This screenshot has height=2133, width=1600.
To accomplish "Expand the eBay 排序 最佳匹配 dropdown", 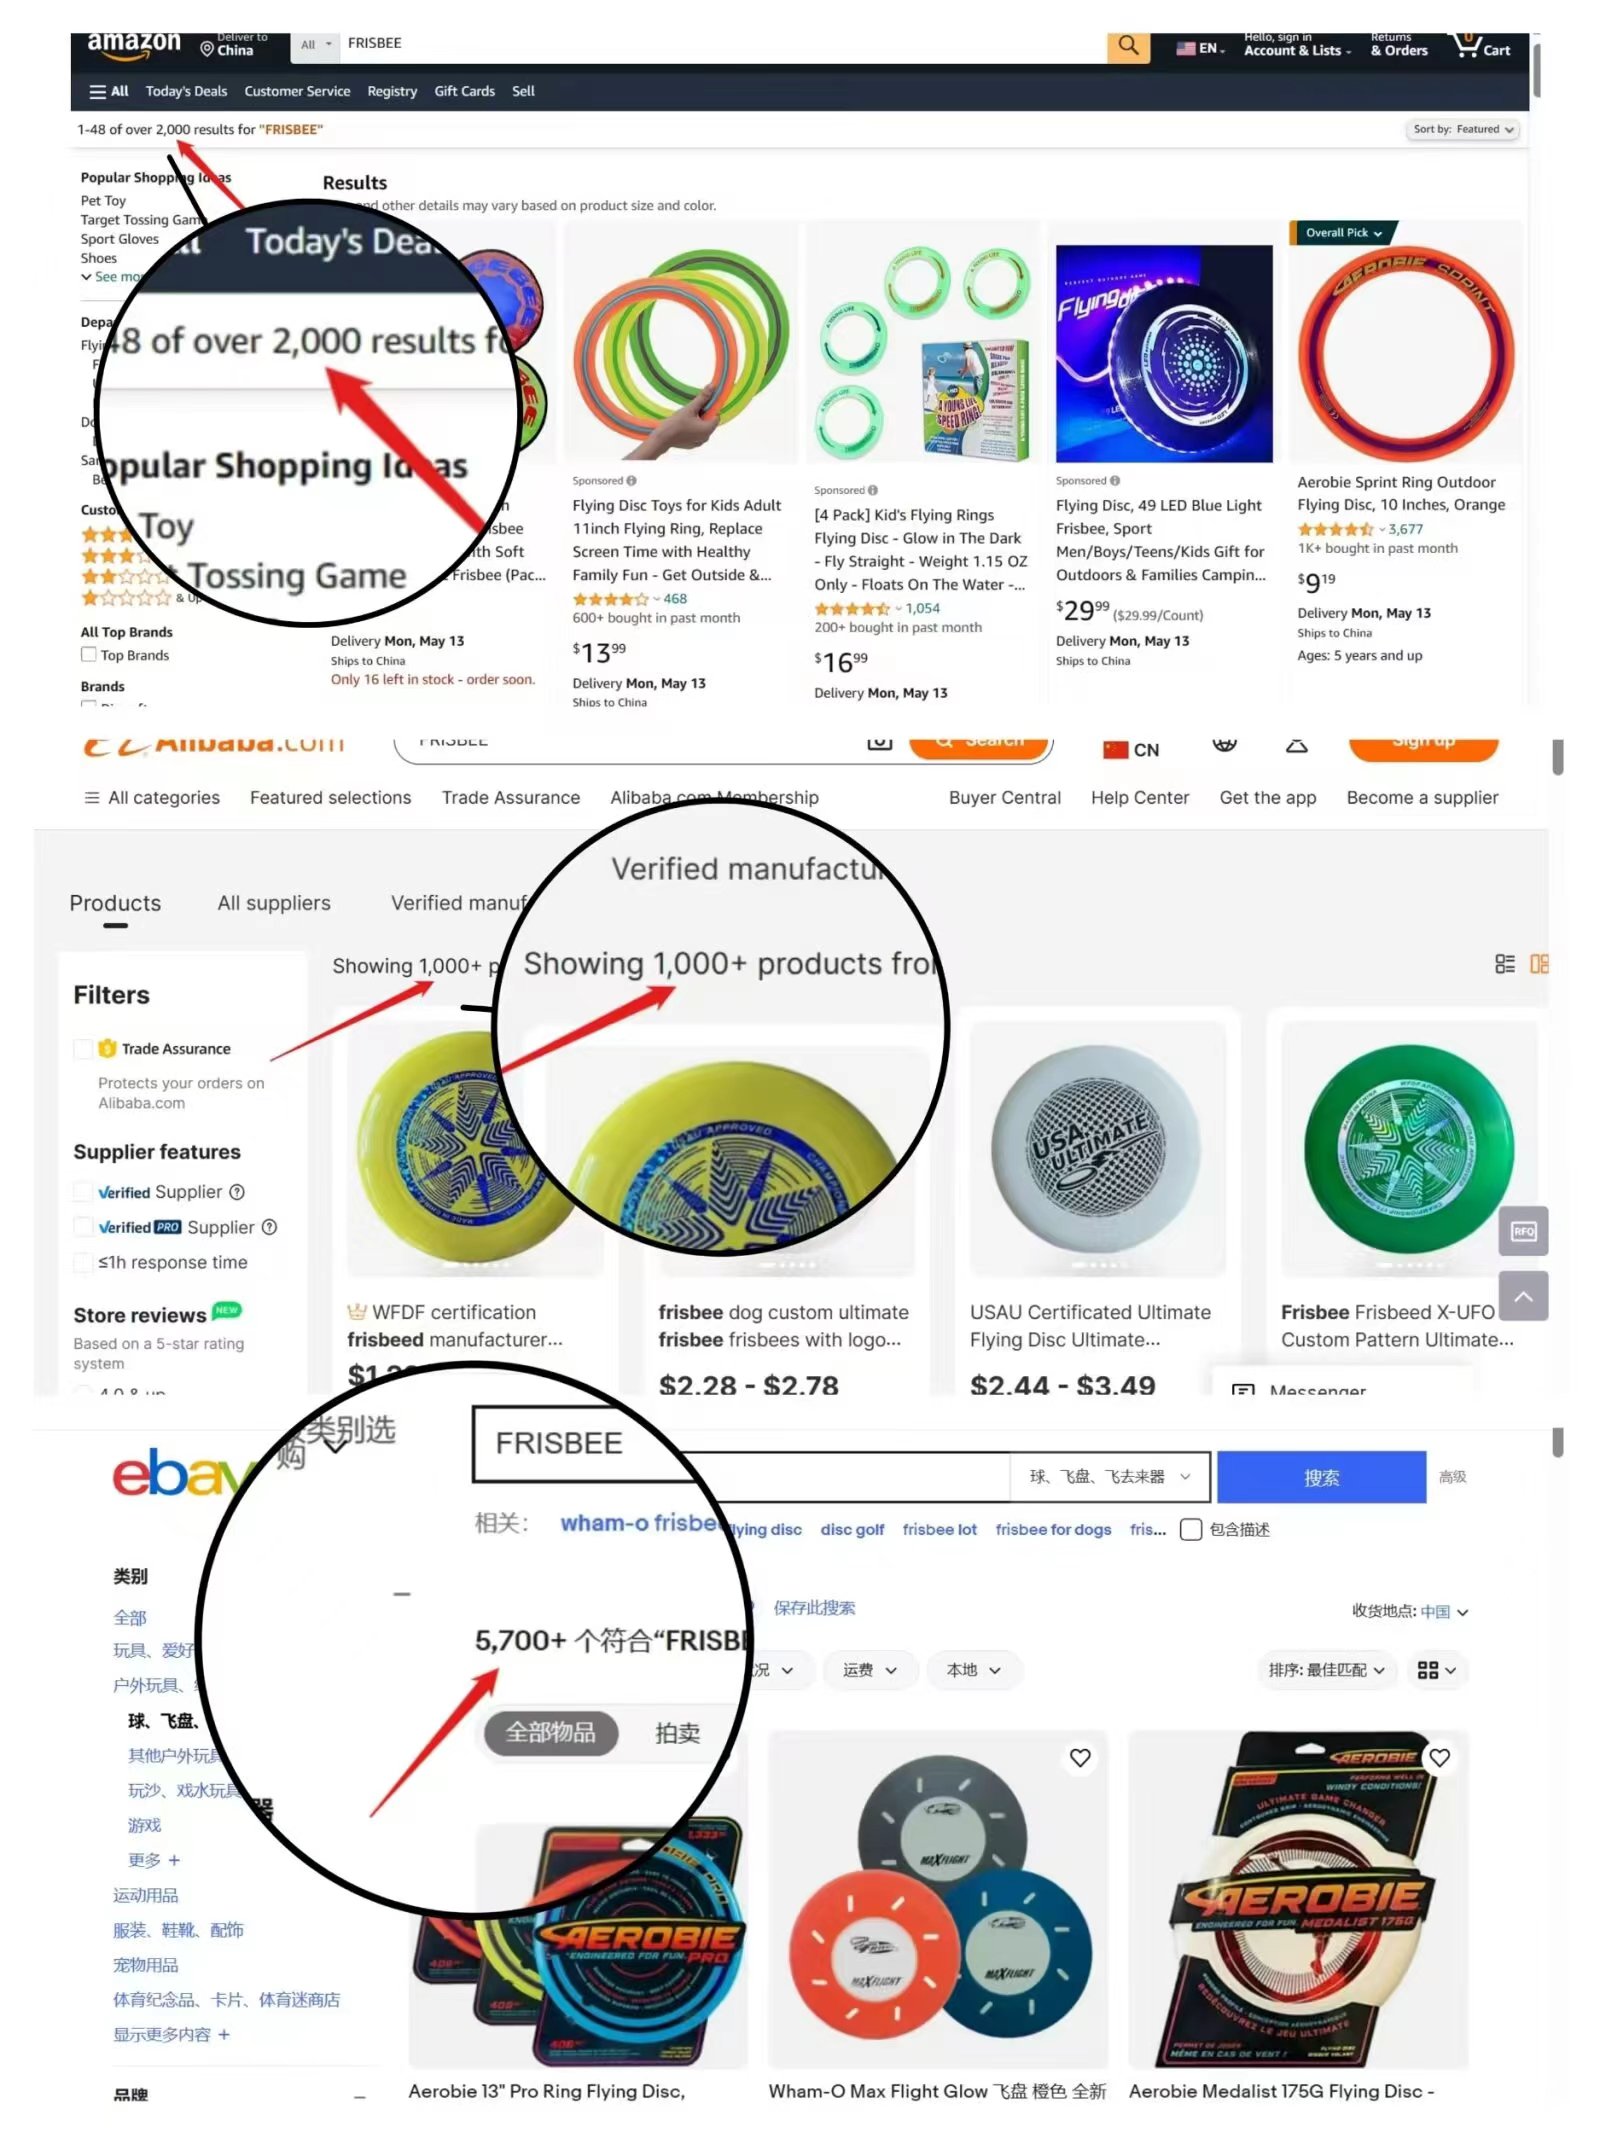I will pos(1326,1670).
